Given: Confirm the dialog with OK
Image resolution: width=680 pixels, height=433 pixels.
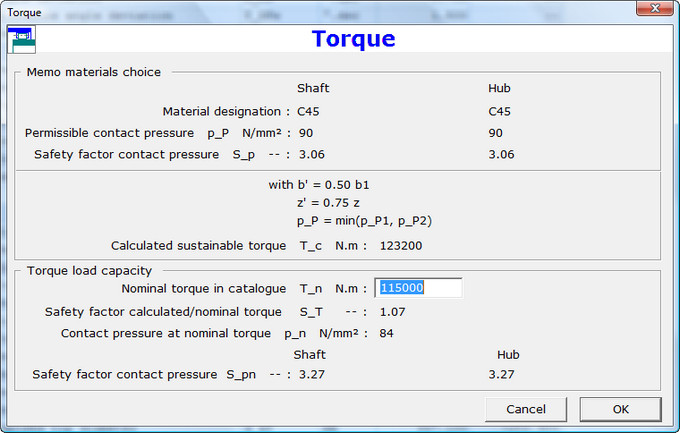Looking at the screenshot, I should click(x=620, y=409).
